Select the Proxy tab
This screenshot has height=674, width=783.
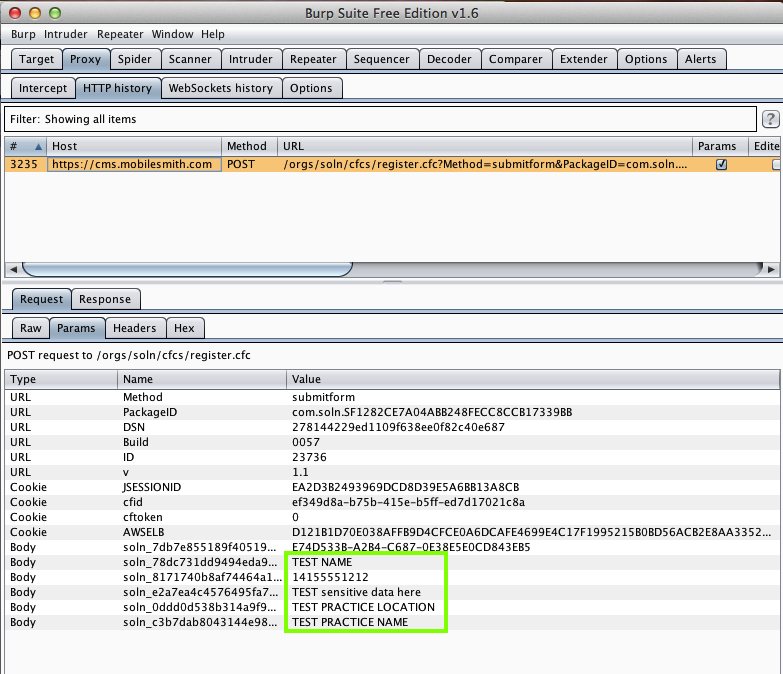pos(85,59)
